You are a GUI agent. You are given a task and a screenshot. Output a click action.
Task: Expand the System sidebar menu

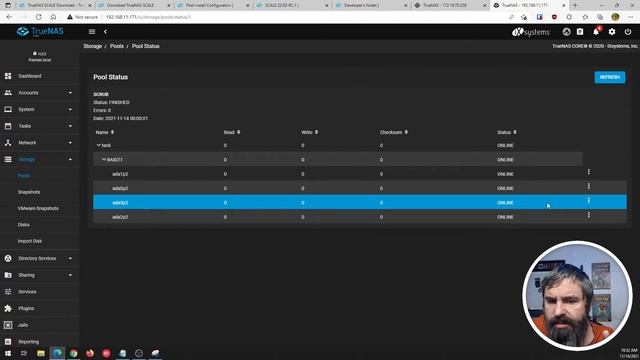[40, 109]
